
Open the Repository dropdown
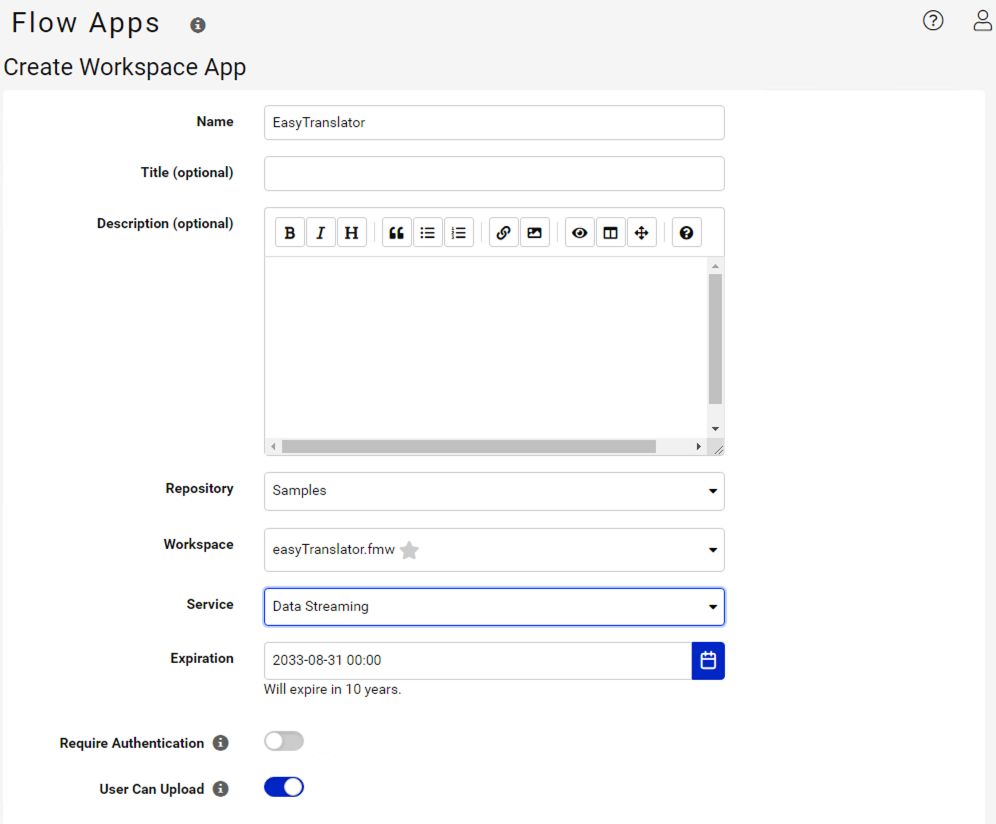pos(711,491)
